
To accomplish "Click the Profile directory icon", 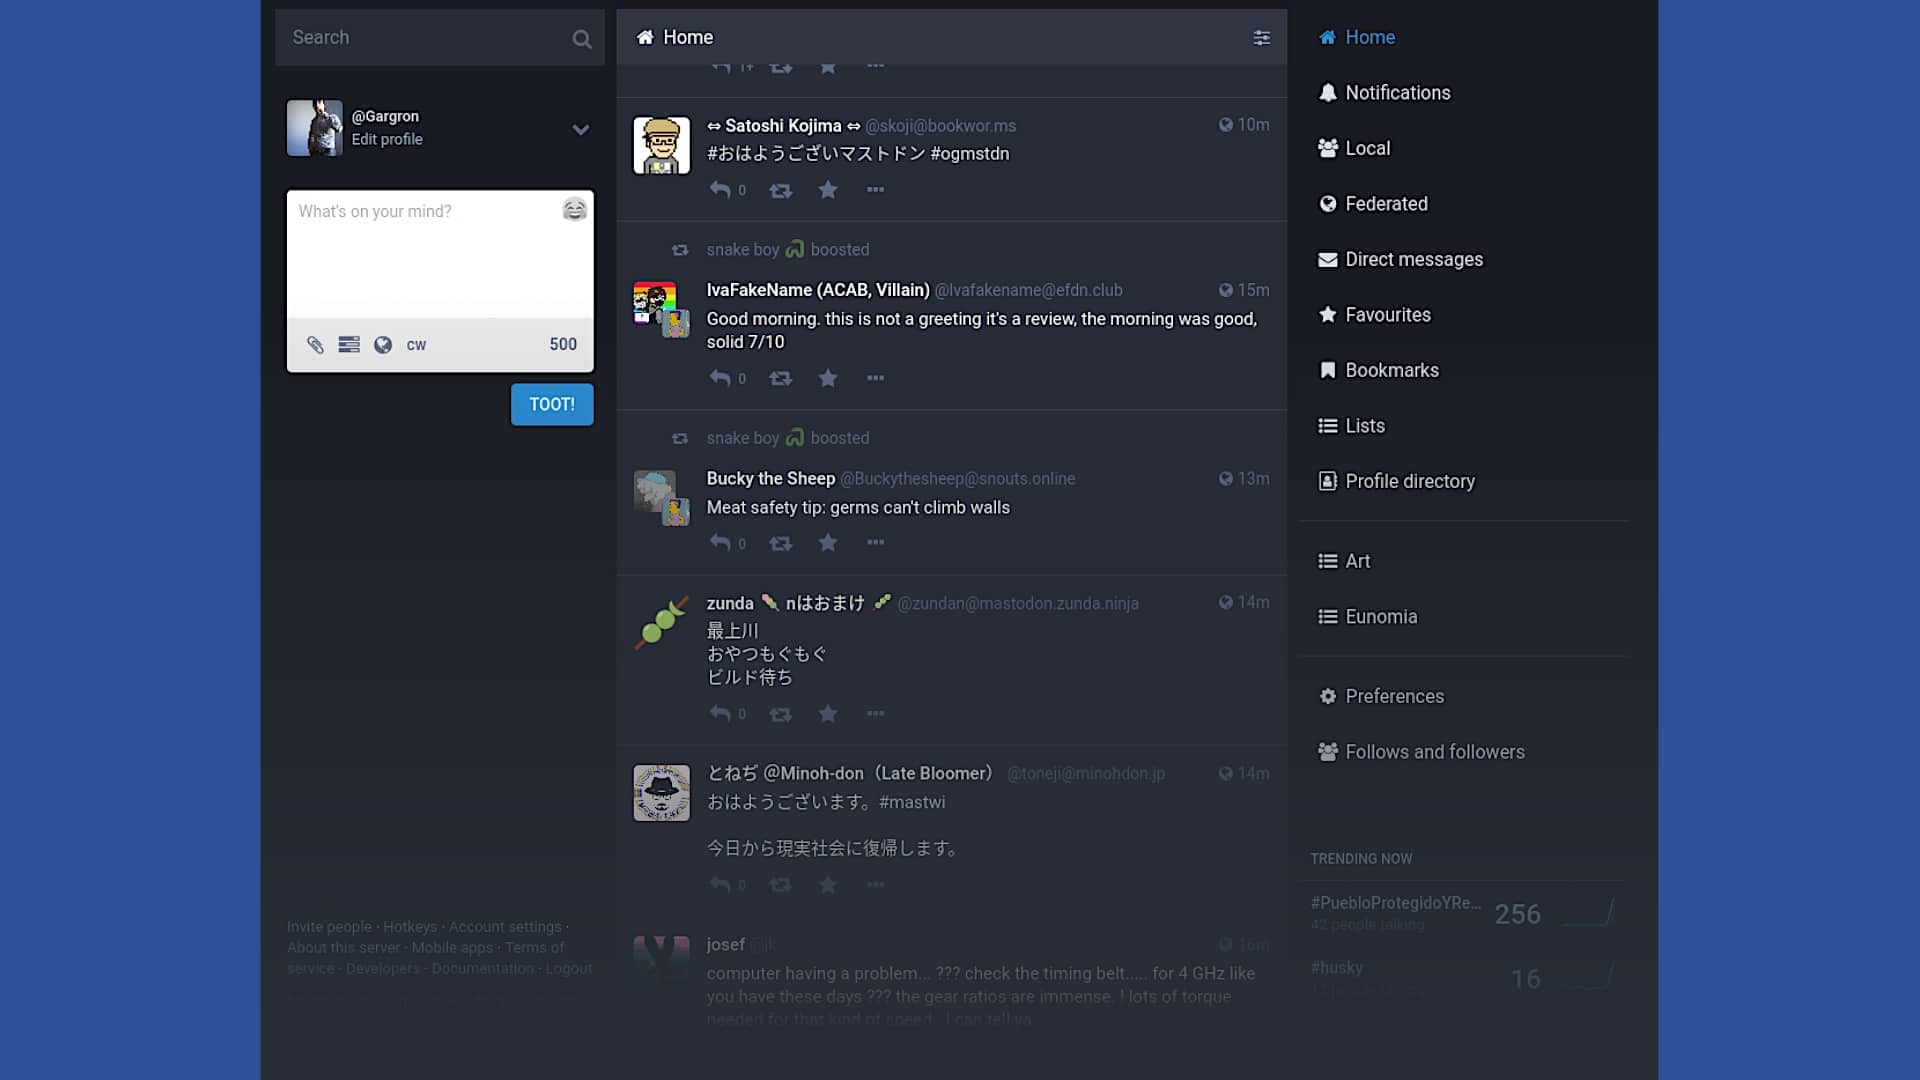I will point(1325,480).
